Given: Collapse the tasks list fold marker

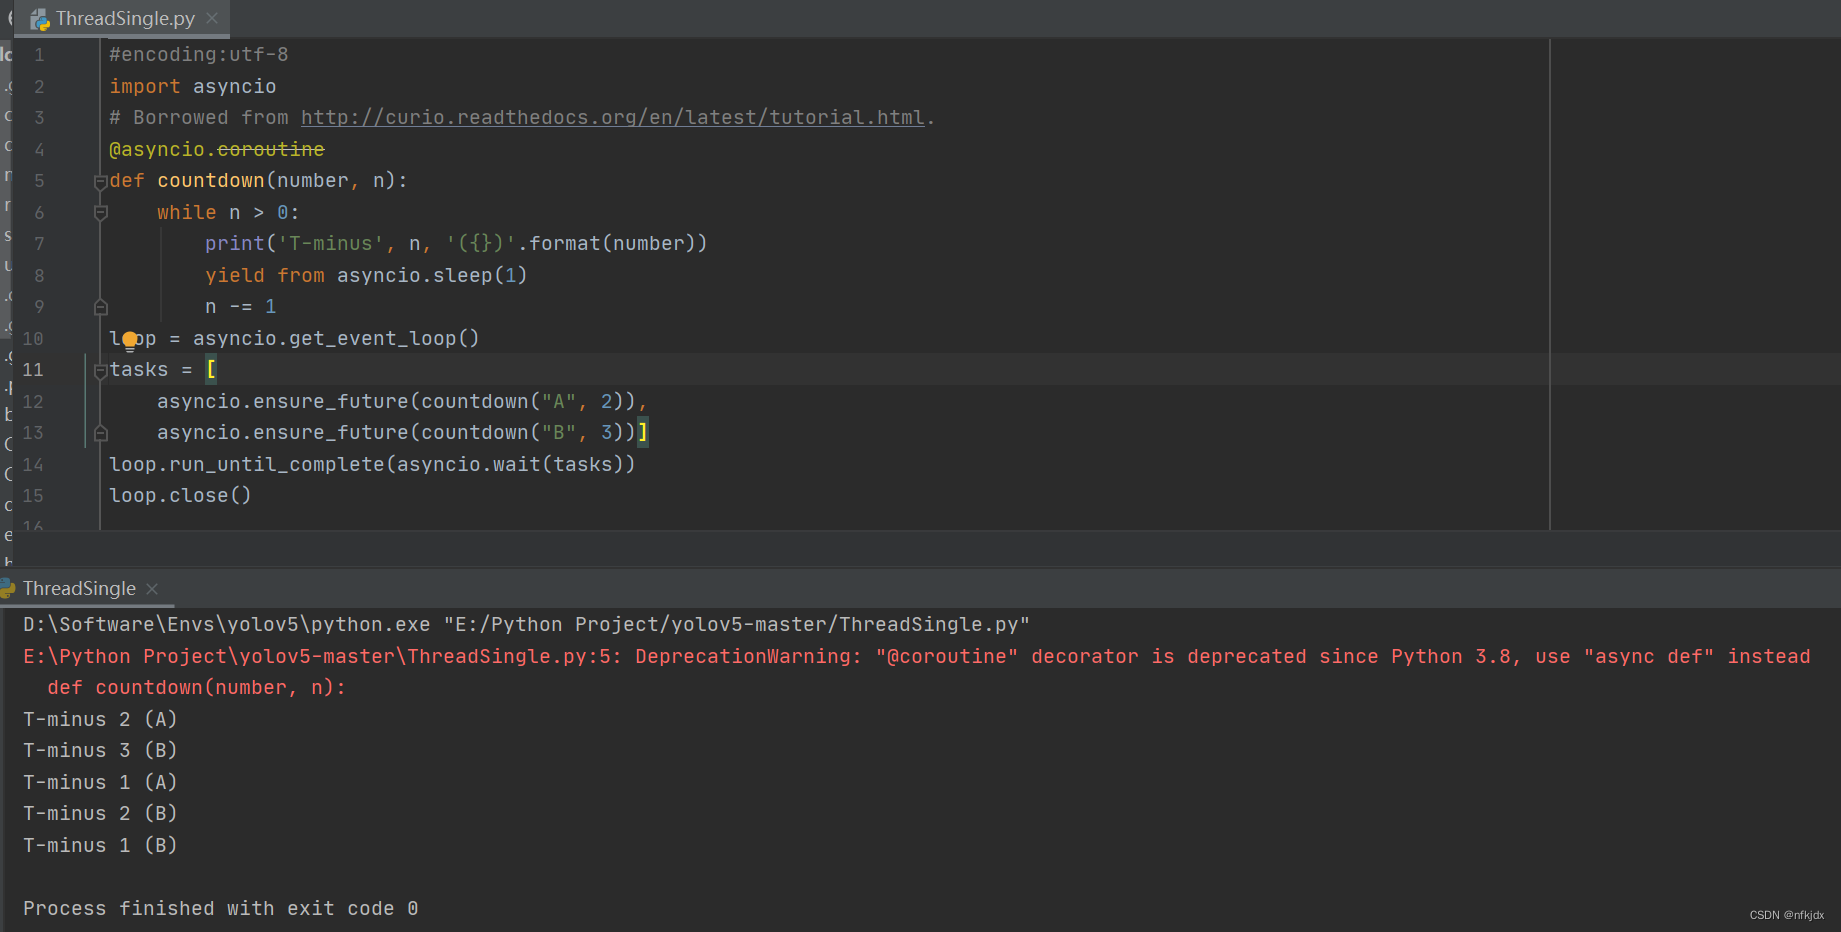Looking at the screenshot, I should [x=100, y=371].
